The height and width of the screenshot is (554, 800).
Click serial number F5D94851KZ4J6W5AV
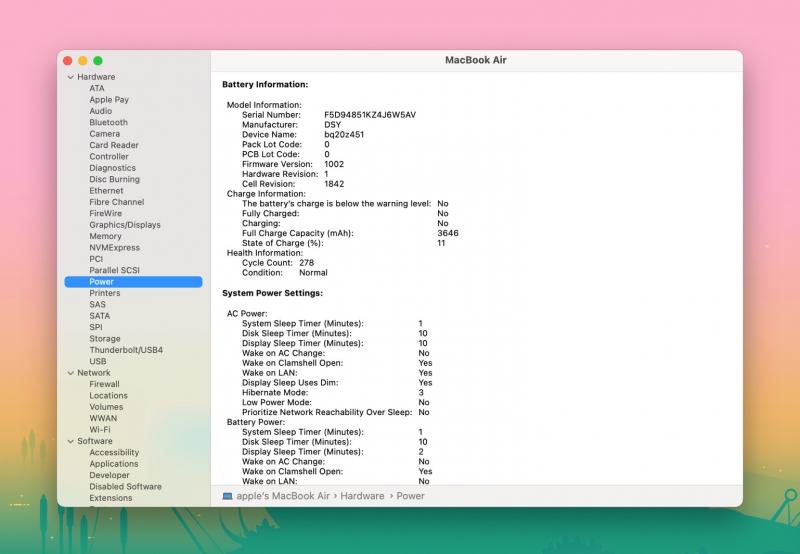tap(370, 115)
